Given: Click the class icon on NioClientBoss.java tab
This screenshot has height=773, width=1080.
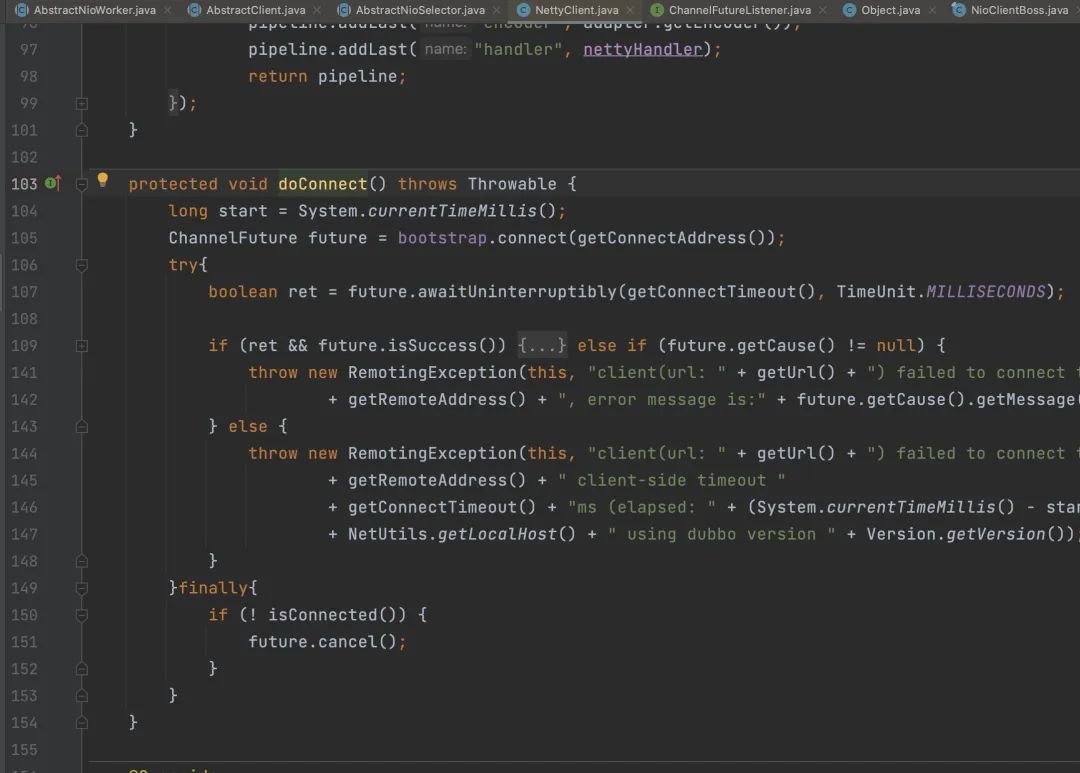Looking at the screenshot, I should (x=958, y=10).
